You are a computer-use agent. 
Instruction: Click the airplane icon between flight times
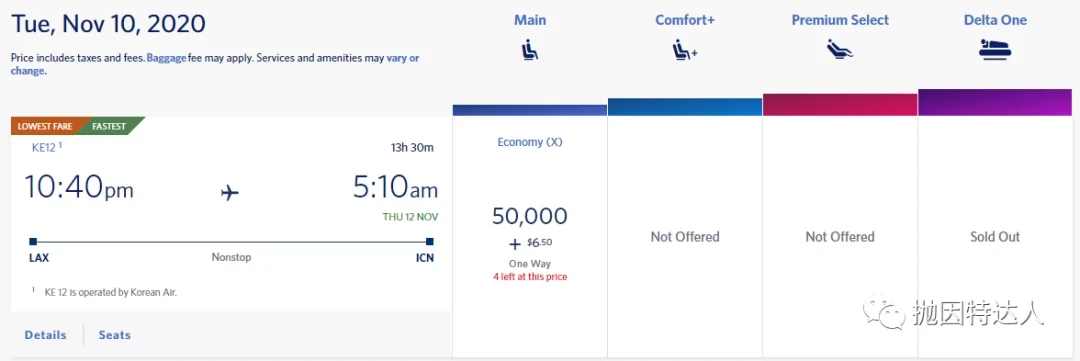(x=229, y=193)
